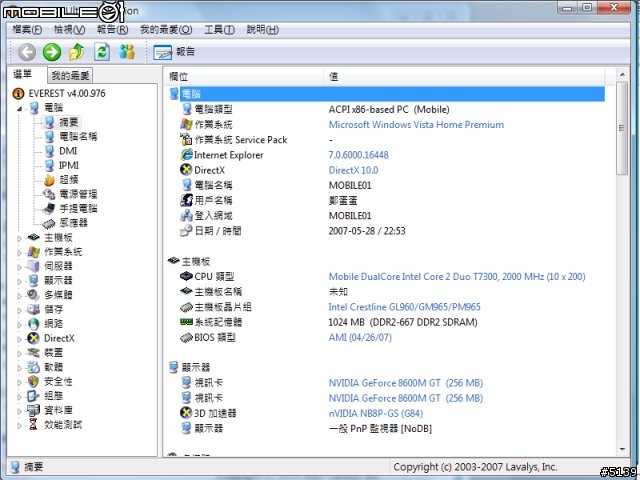Screen dimensions: 640x480
Task: Expand the 網路 tree node
Action: [x=19, y=325]
